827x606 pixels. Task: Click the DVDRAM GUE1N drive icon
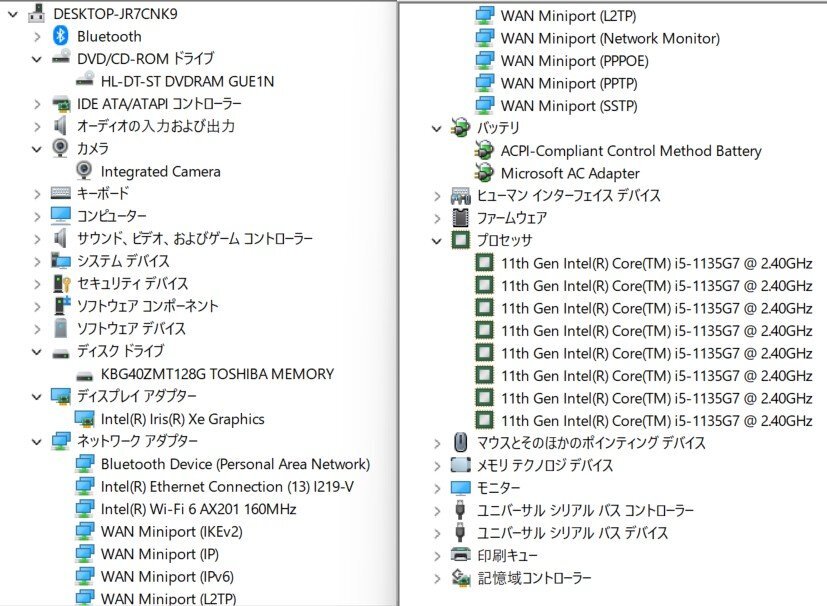pos(85,81)
